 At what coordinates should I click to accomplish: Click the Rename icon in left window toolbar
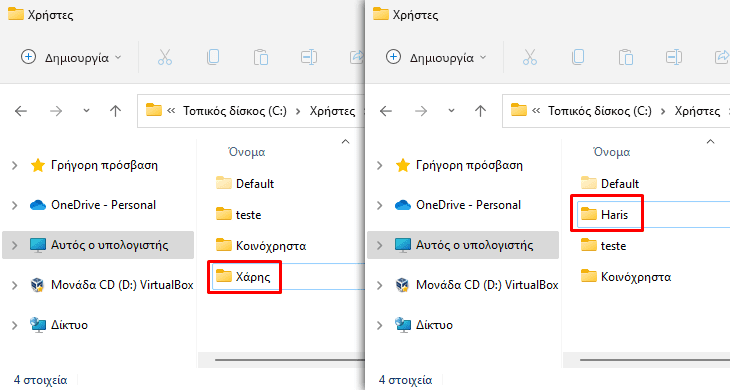pos(309,57)
